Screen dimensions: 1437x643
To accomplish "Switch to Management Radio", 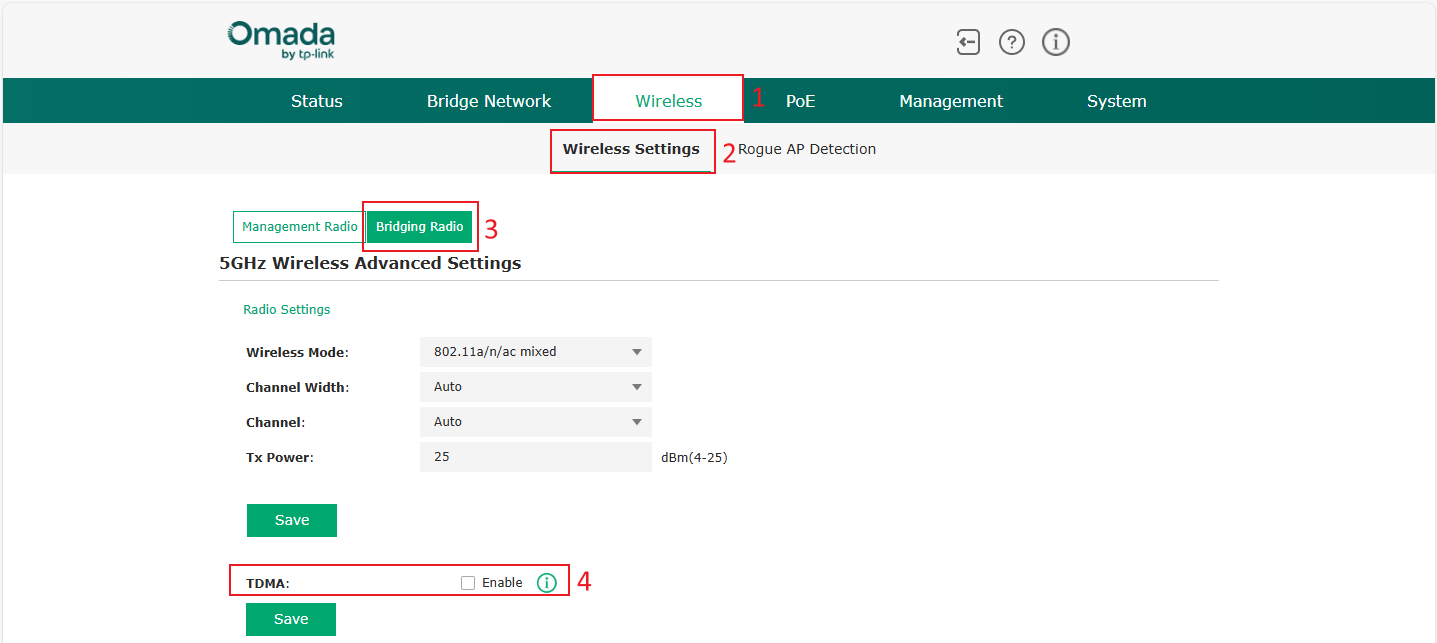I will pyautogui.click(x=299, y=227).
